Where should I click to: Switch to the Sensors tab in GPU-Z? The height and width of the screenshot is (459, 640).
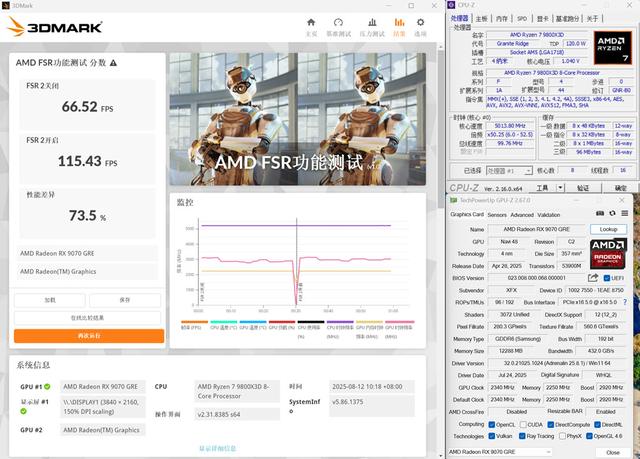coord(497,215)
